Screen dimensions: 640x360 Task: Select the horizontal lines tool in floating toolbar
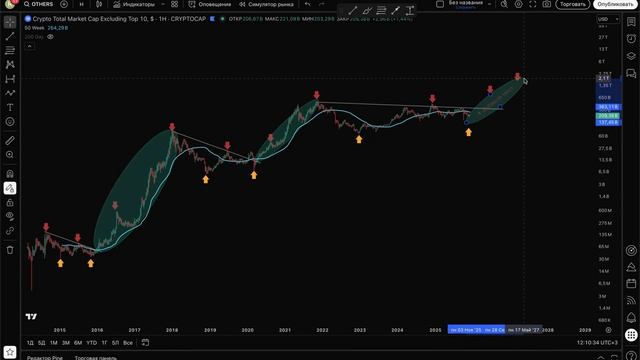381,11
